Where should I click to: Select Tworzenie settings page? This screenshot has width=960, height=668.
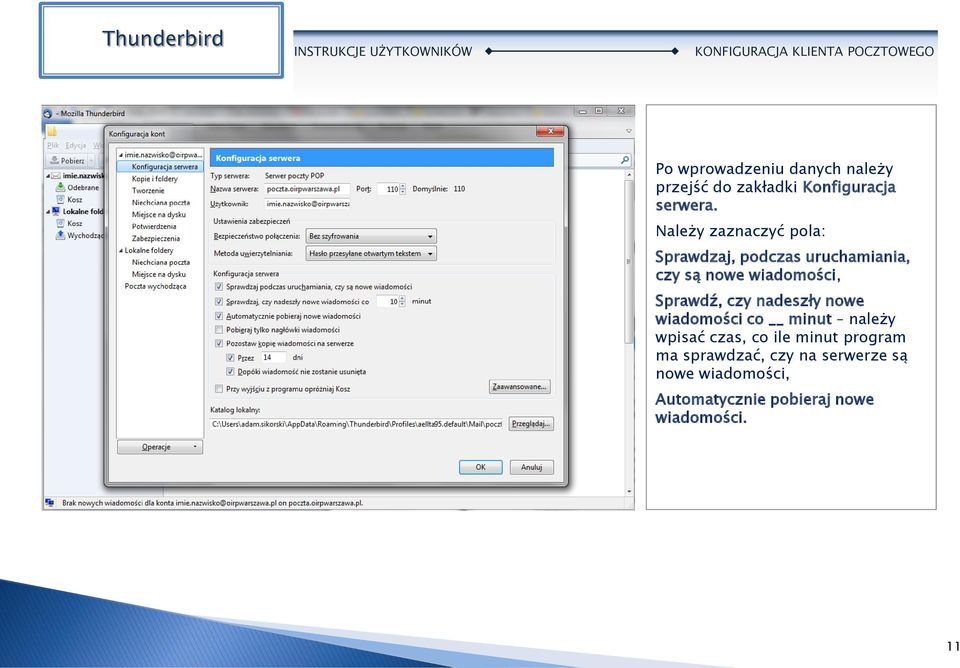(148, 190)
